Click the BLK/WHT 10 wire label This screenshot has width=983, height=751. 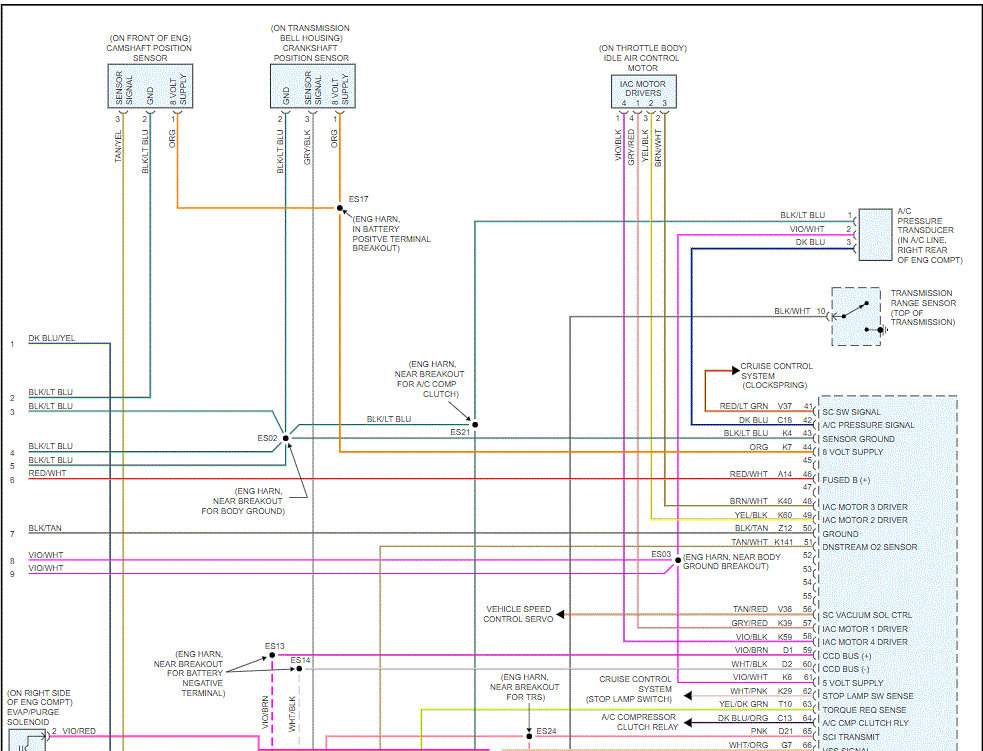click(x=800, y=312)
